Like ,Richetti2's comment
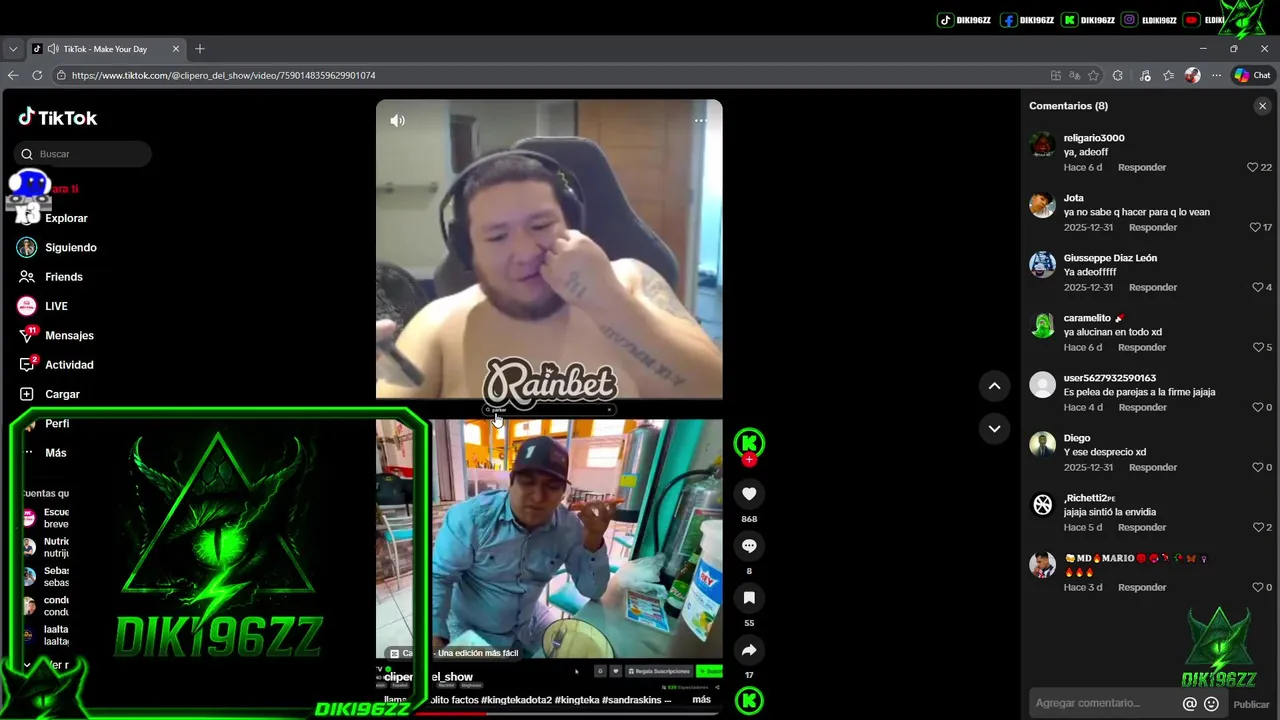This screenshot has height=720, width=1280. click(x=1258, y=527)
